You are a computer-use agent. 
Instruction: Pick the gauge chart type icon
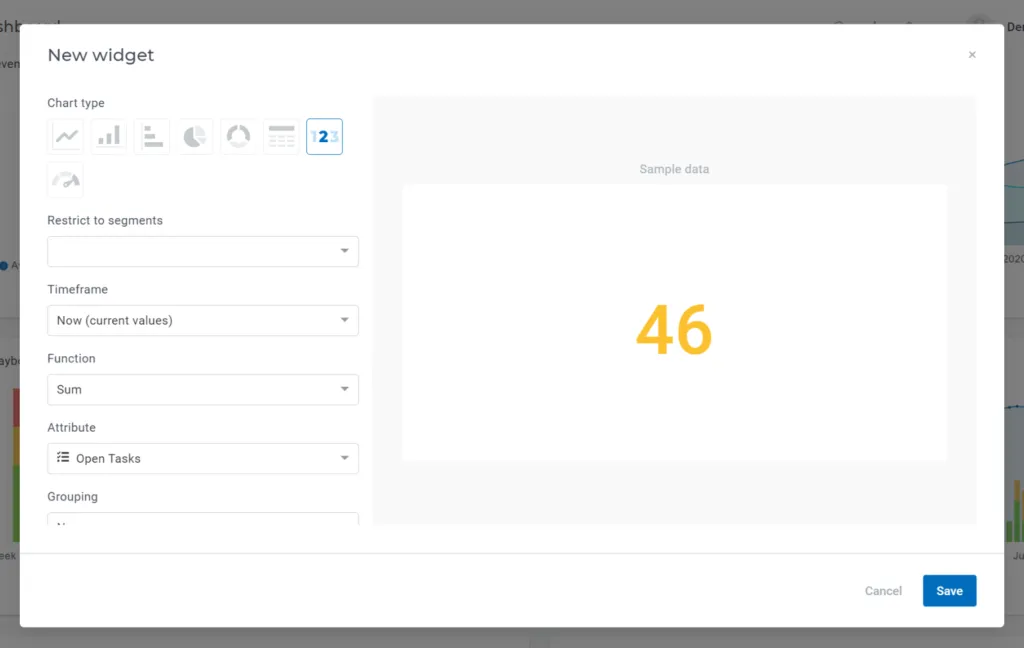pyautogui.click(x=65, y=180)
